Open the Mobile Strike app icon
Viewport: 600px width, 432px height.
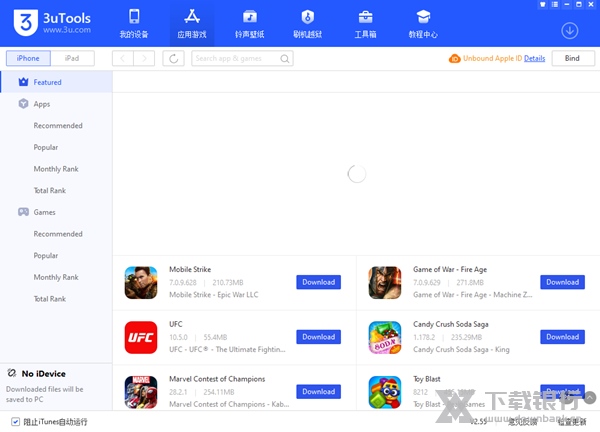[141, 282]
